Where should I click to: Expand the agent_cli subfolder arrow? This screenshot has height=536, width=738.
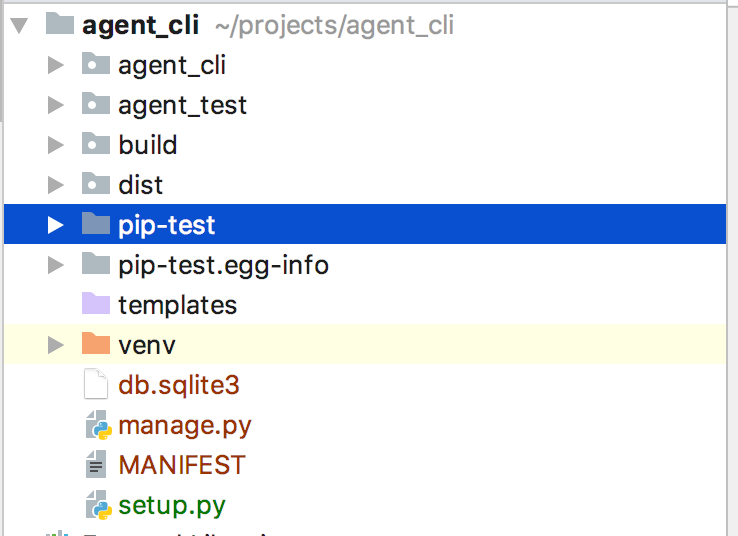point(56,65)
